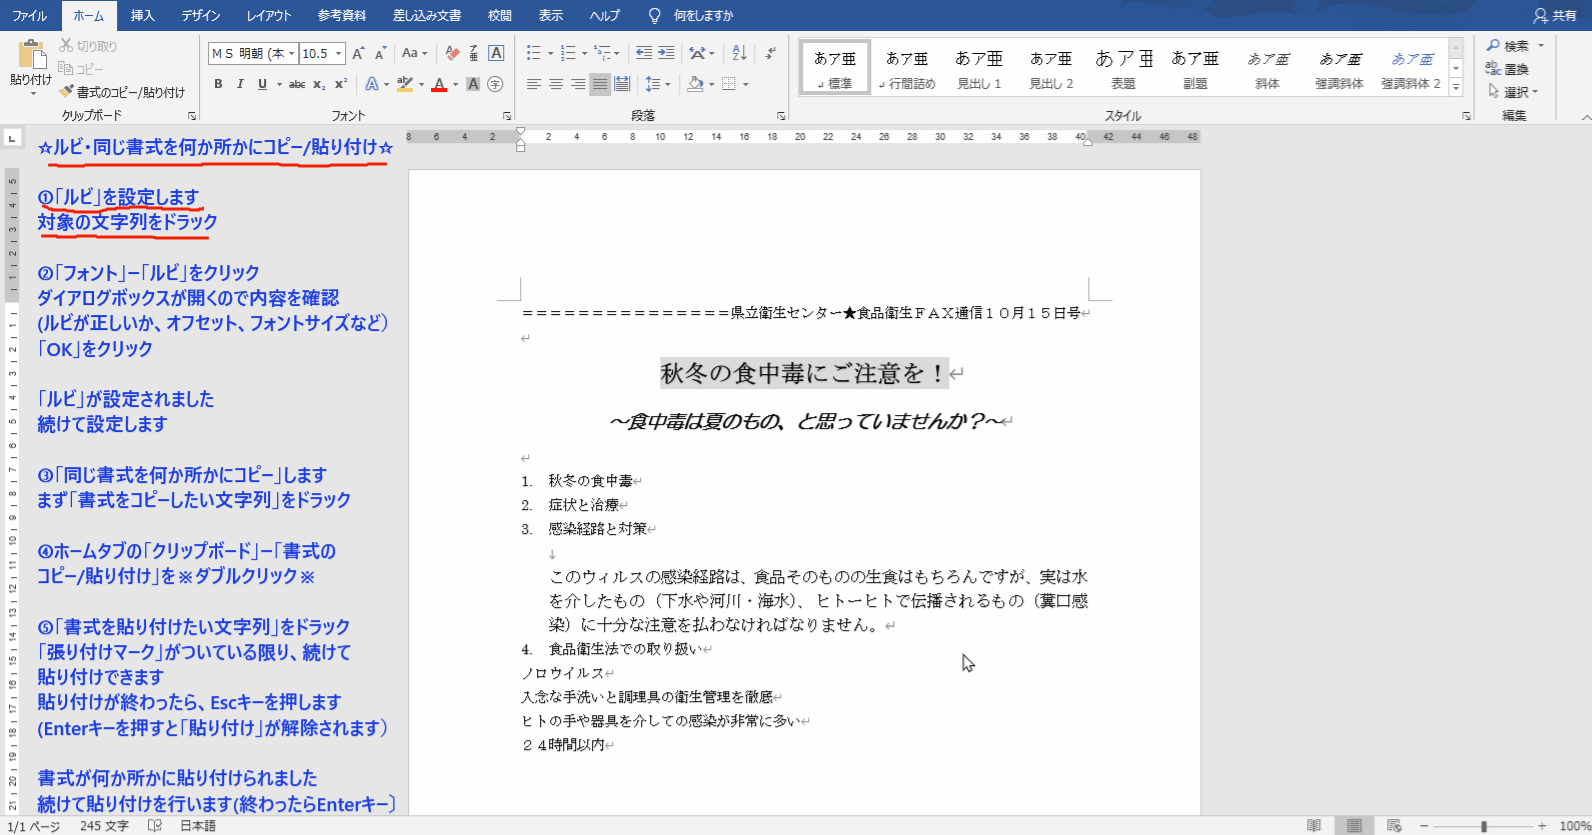Image resolution: width=1592 pixels, height=835 pixels.
Task: Click the zoom slider handle
Action: 1484,826
